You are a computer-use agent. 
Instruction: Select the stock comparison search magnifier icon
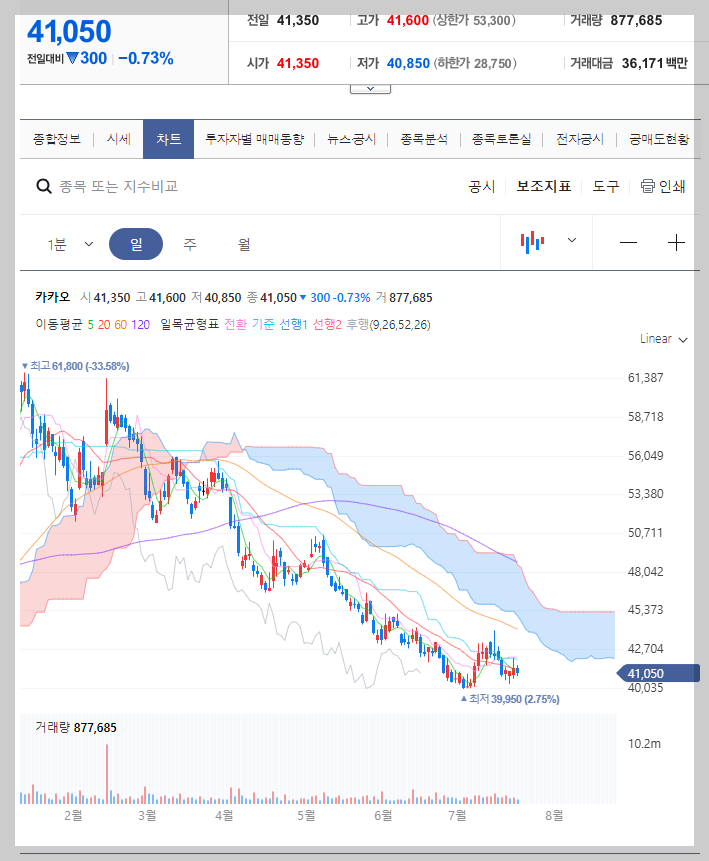(x=44, y=186)
